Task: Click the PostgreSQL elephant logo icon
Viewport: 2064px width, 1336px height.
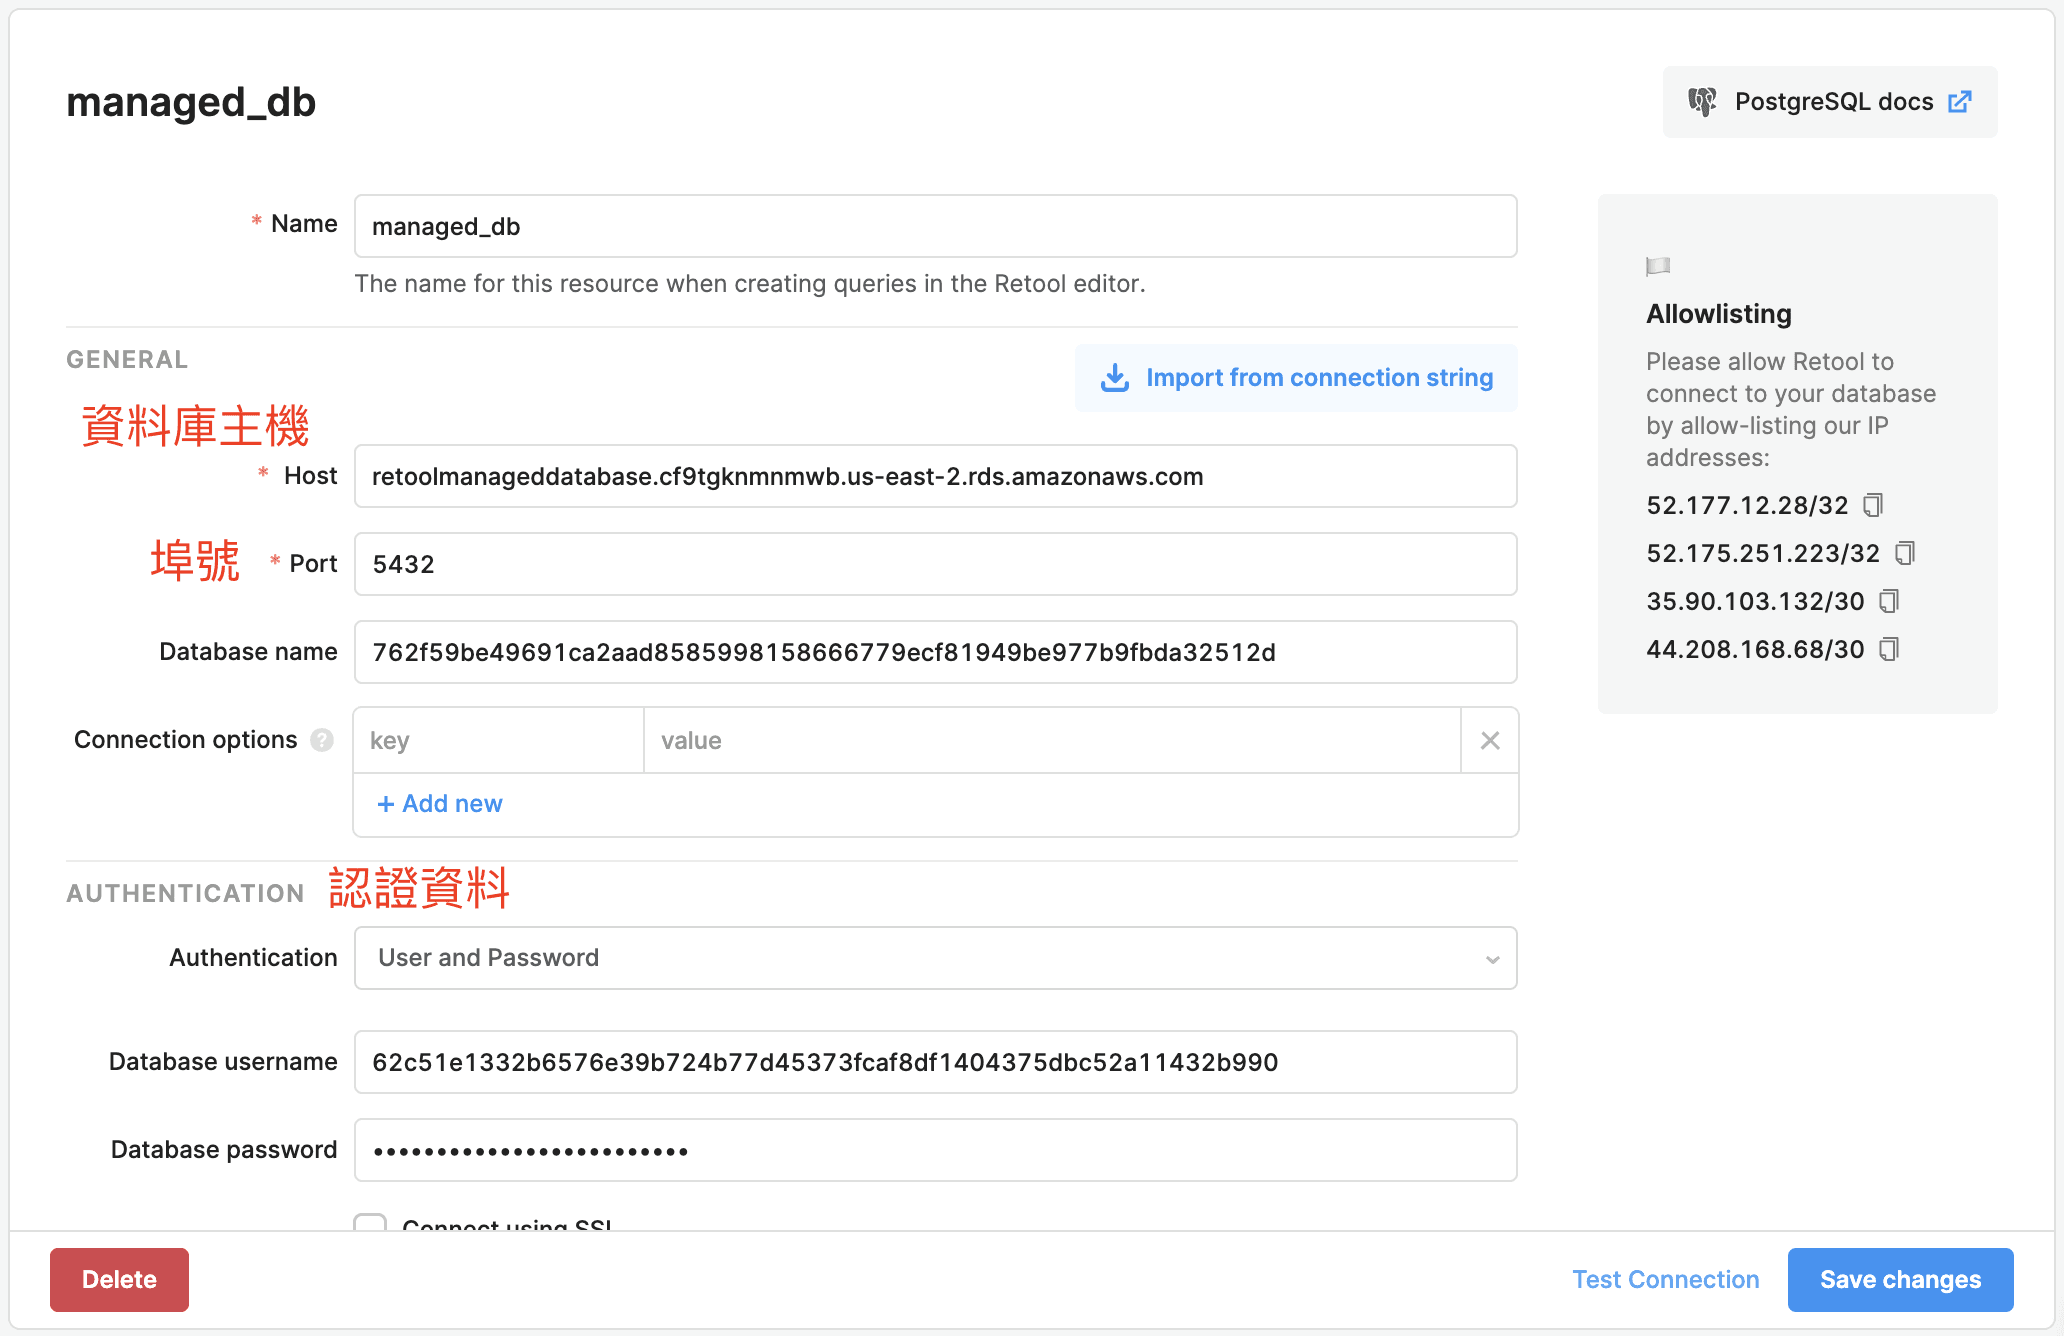Action: [x=1702, y=102]
